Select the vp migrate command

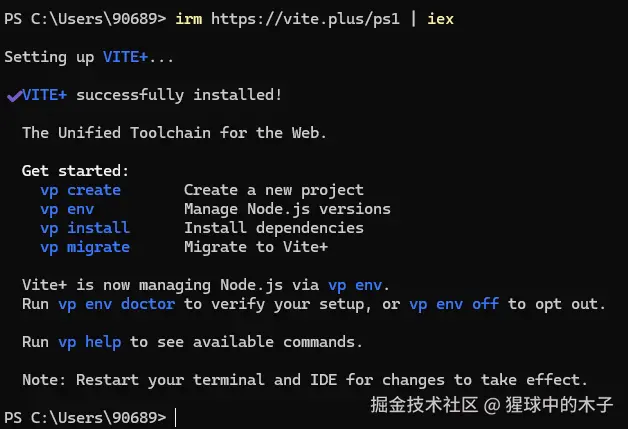84,247
